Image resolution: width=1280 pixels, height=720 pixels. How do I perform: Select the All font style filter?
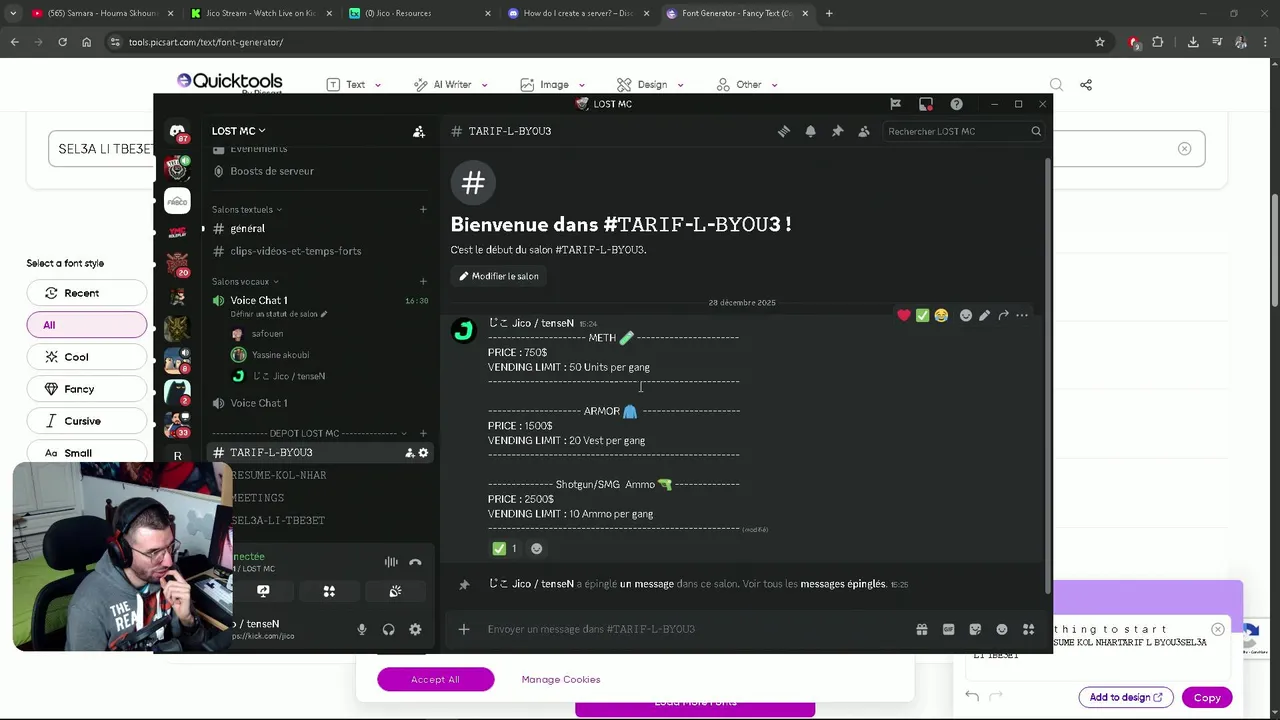(x=87, y=325)
